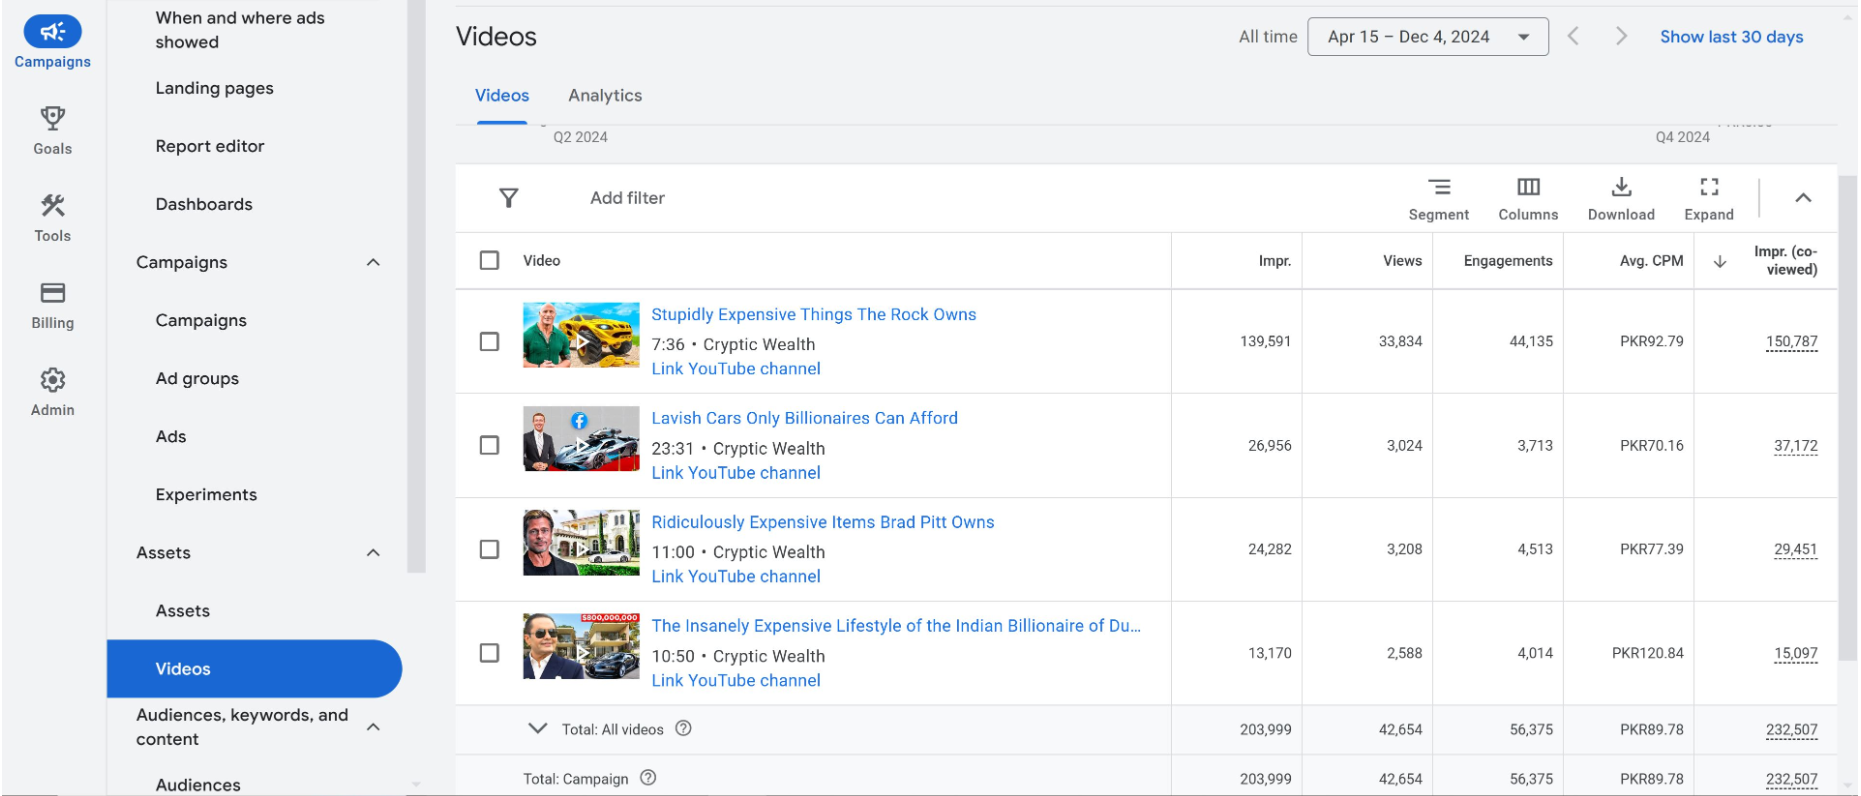The image size is (1861, 796).
Task: Click the Indian Billionaire video thumbnail
Action: click(581, 647)
